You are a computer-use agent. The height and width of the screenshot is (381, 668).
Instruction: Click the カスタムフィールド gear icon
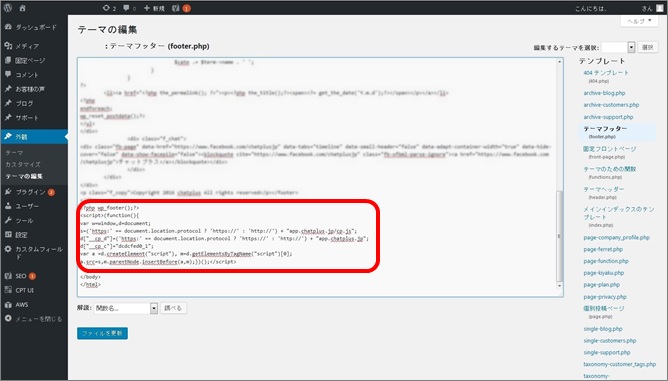[8, 249]
